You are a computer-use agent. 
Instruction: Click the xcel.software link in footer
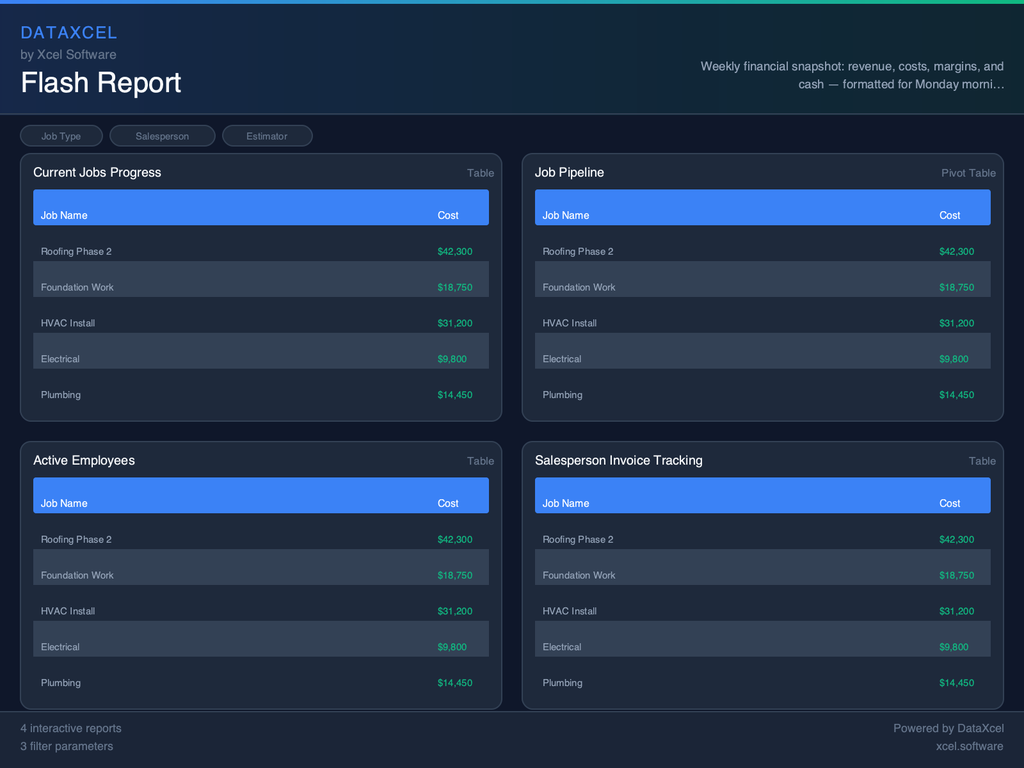tap(969, 746)
